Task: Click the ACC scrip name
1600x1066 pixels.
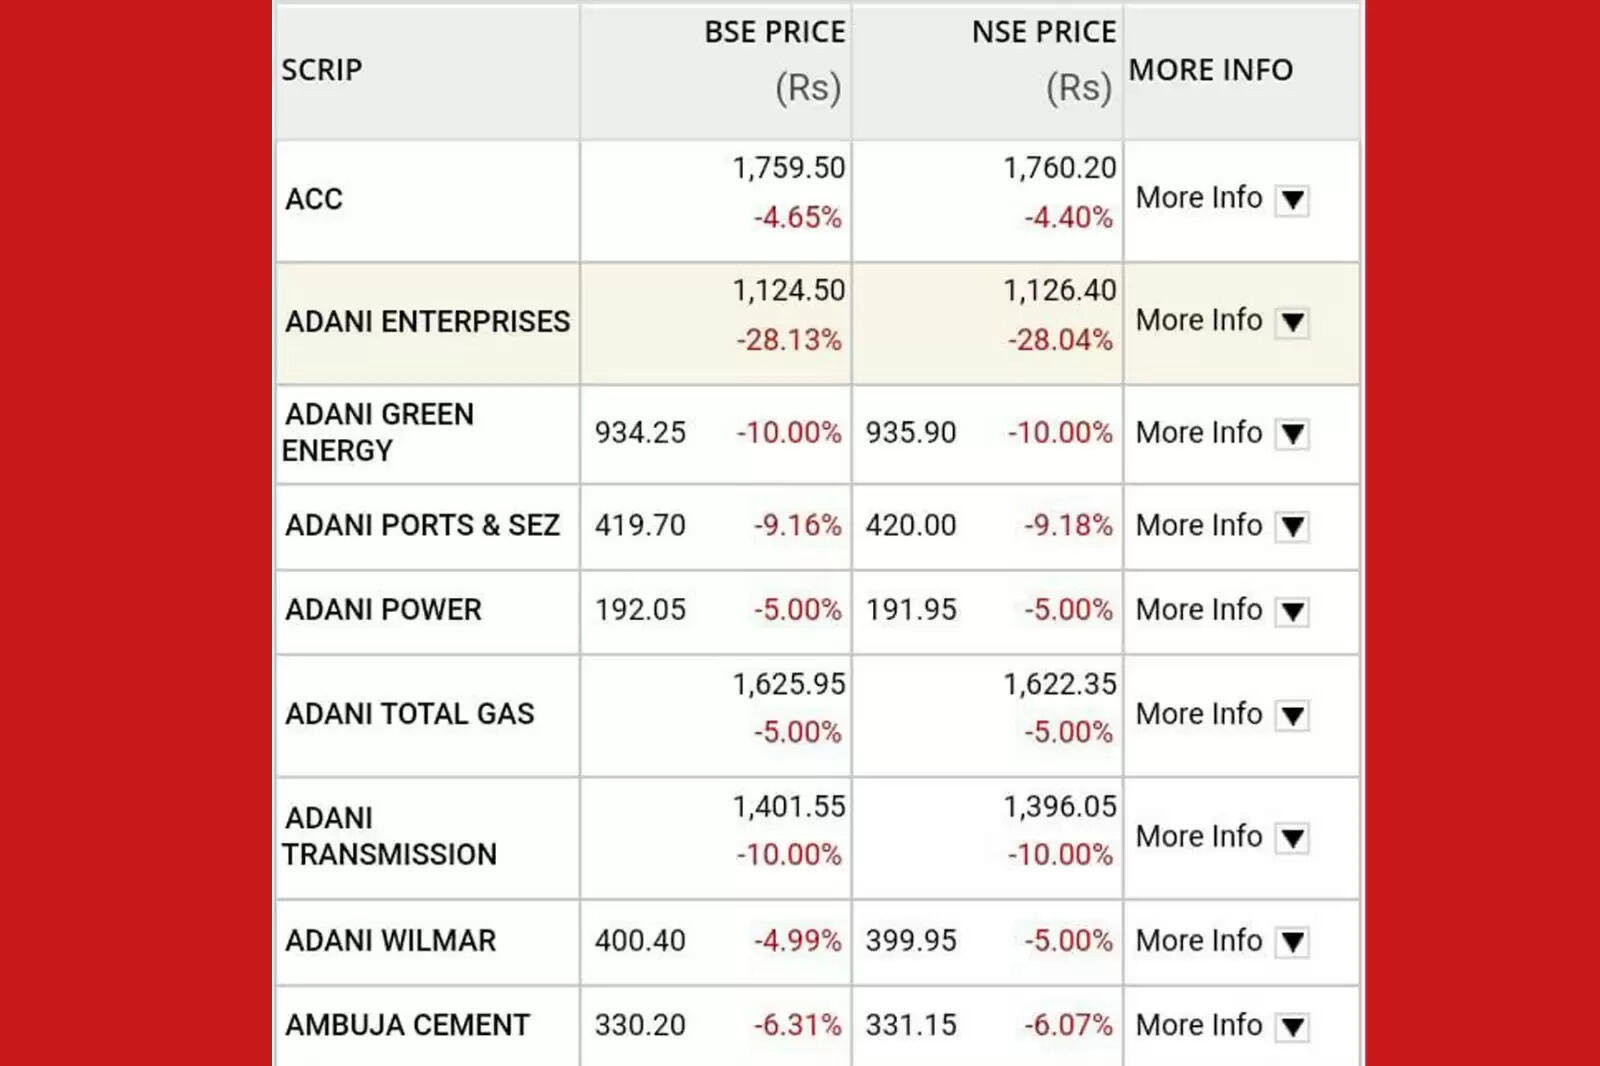Action: coord(314,199)
